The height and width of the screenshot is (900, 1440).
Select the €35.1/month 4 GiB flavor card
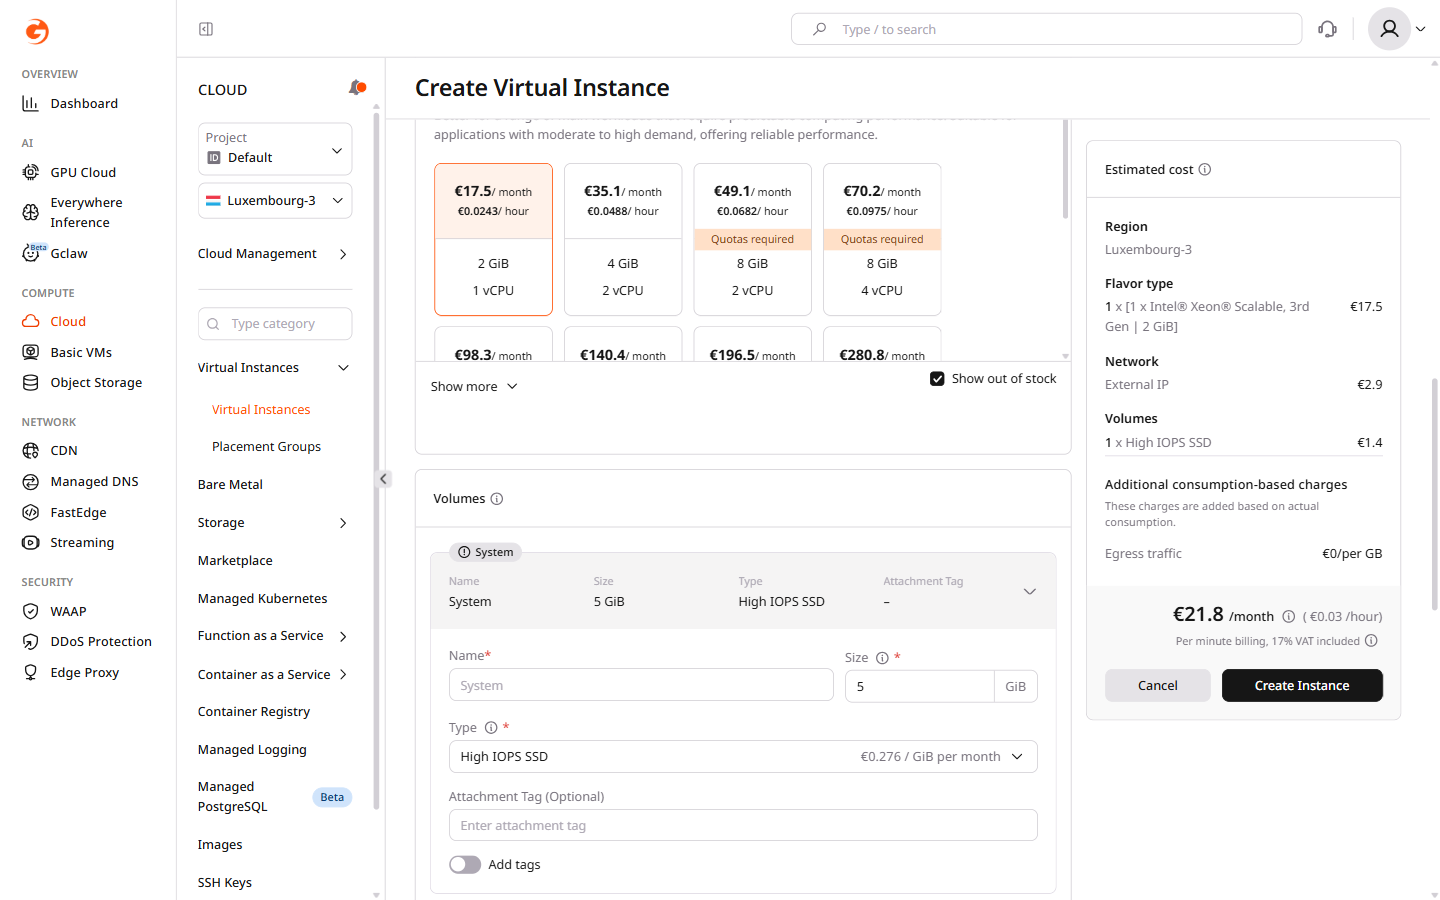click(x=623, y=239)
